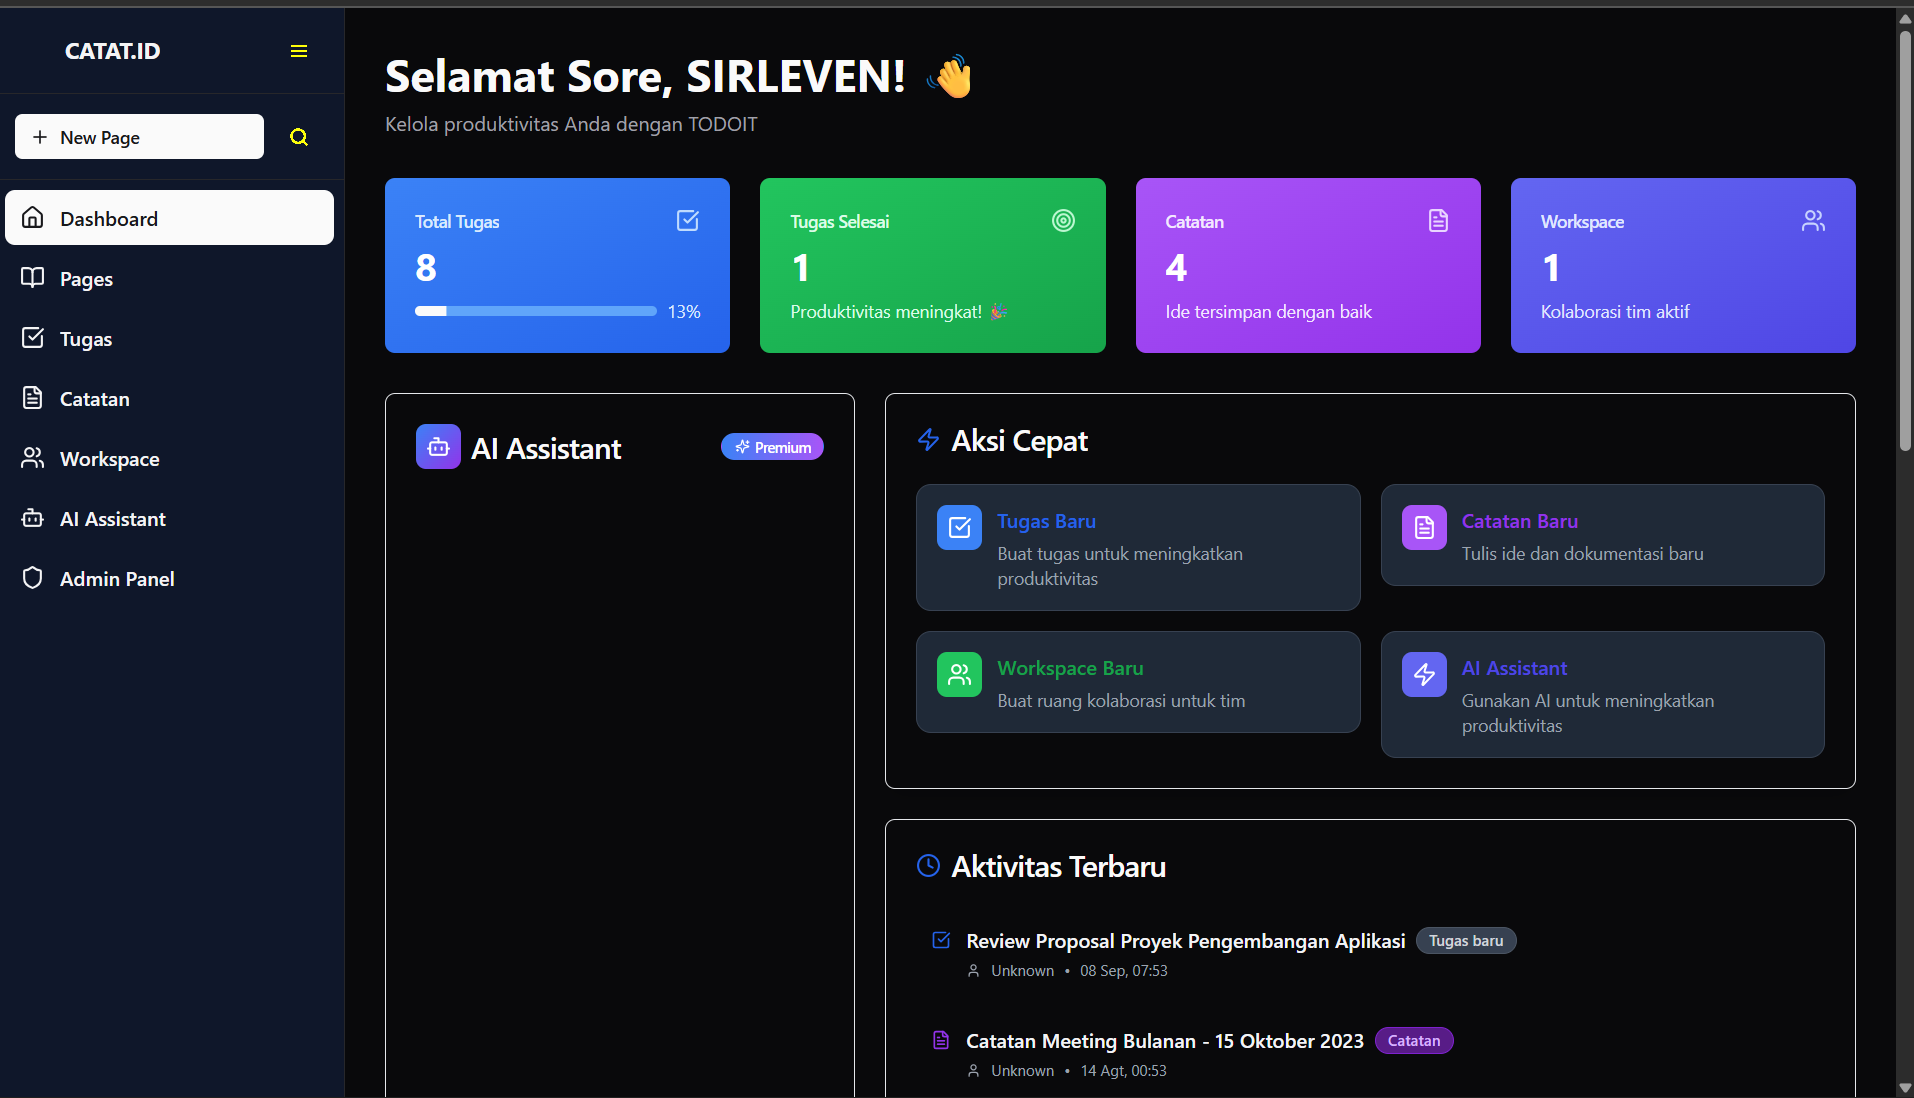Click the note icon next to Catatan Meeting entry
This screenshot has width=1914, height=1098.
pyautogui.click(x=941, y=1040)
